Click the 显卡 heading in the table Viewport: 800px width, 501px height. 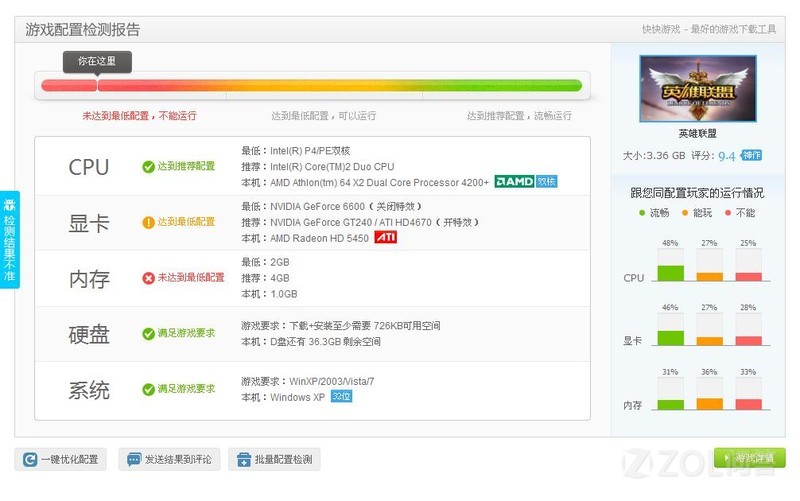[x=89, y=223]
